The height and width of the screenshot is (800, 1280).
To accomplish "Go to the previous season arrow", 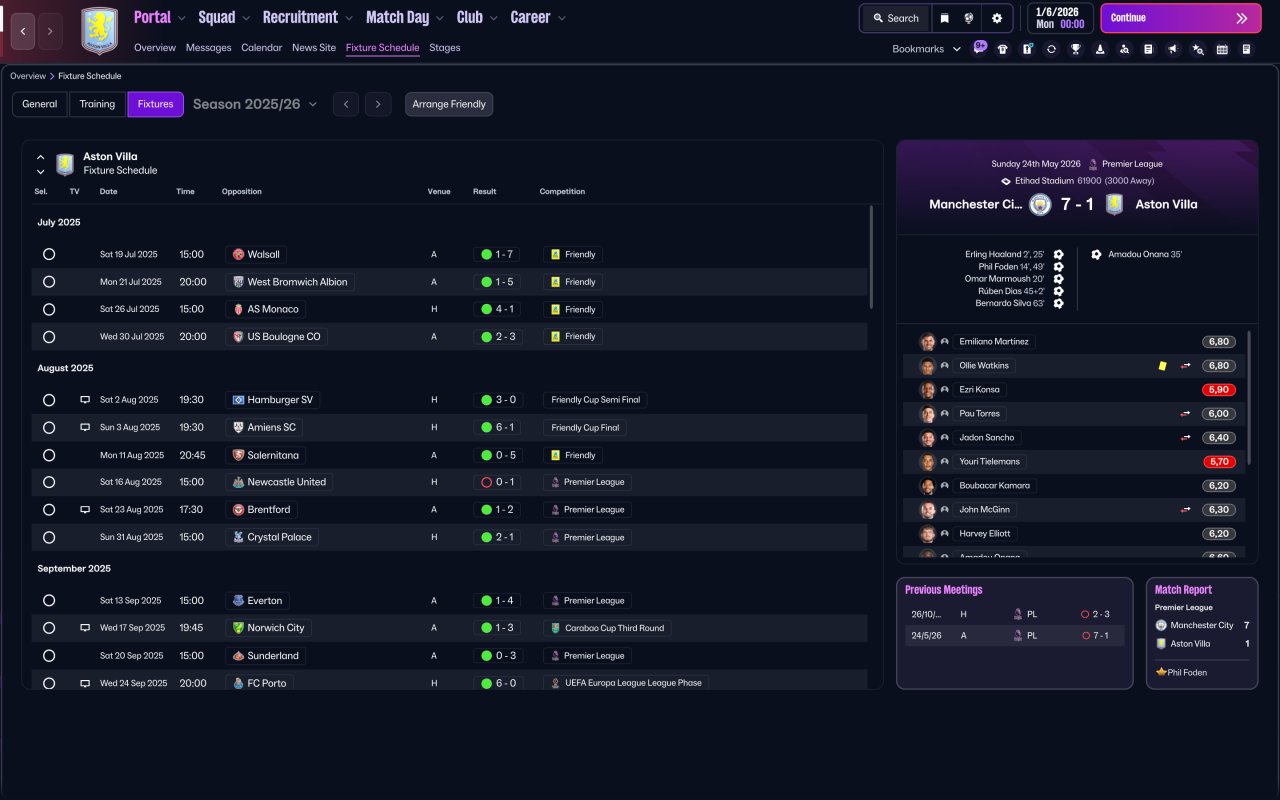I will click(x=346, y=104).
